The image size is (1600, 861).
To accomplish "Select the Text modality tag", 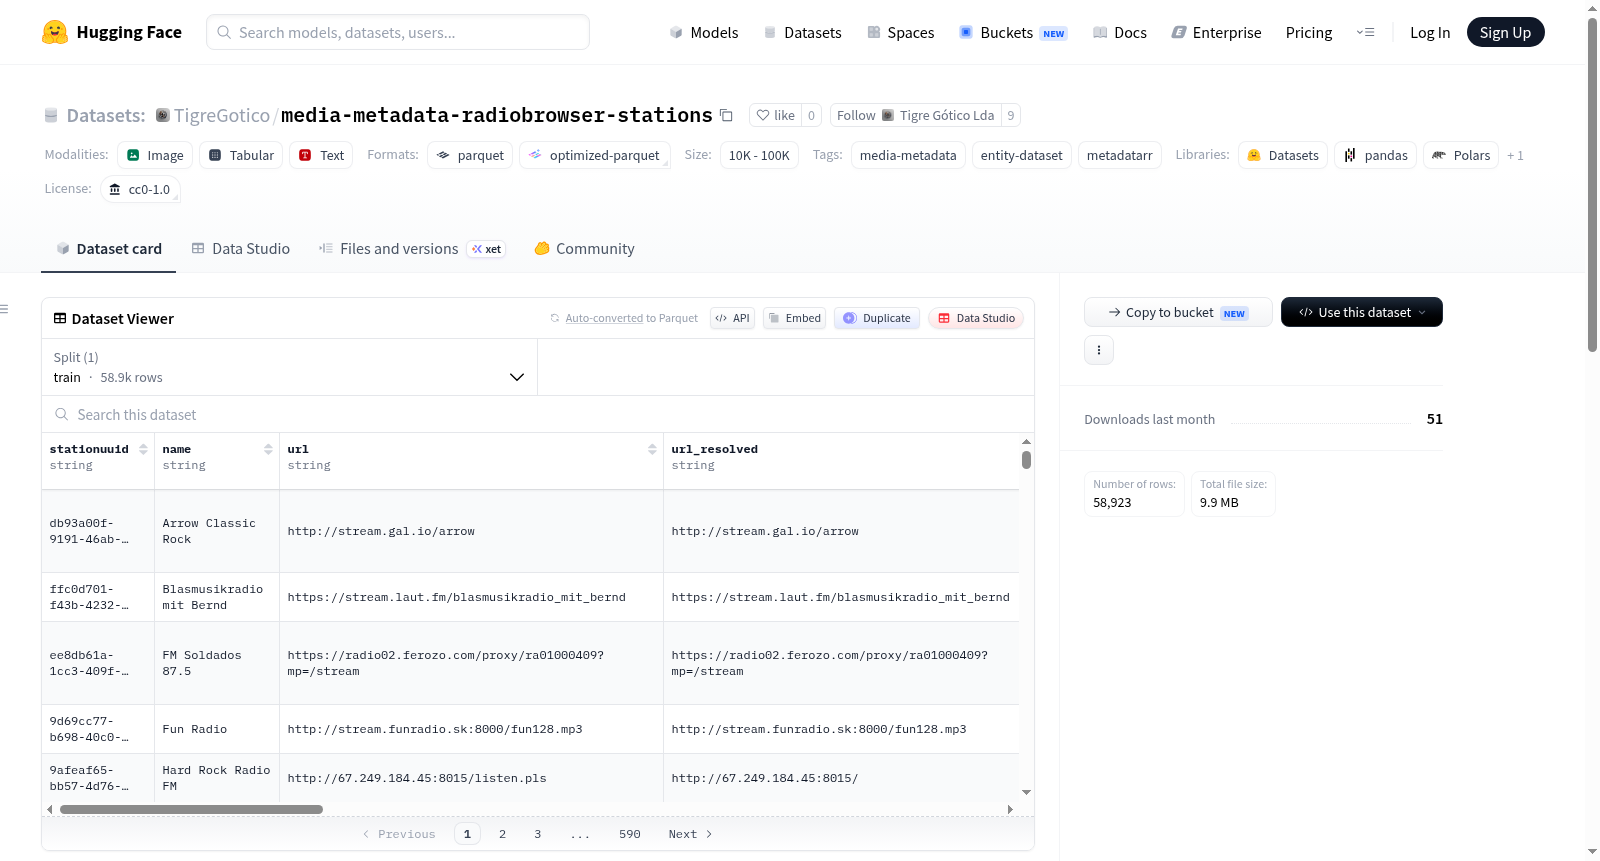I will coord(321,155).
